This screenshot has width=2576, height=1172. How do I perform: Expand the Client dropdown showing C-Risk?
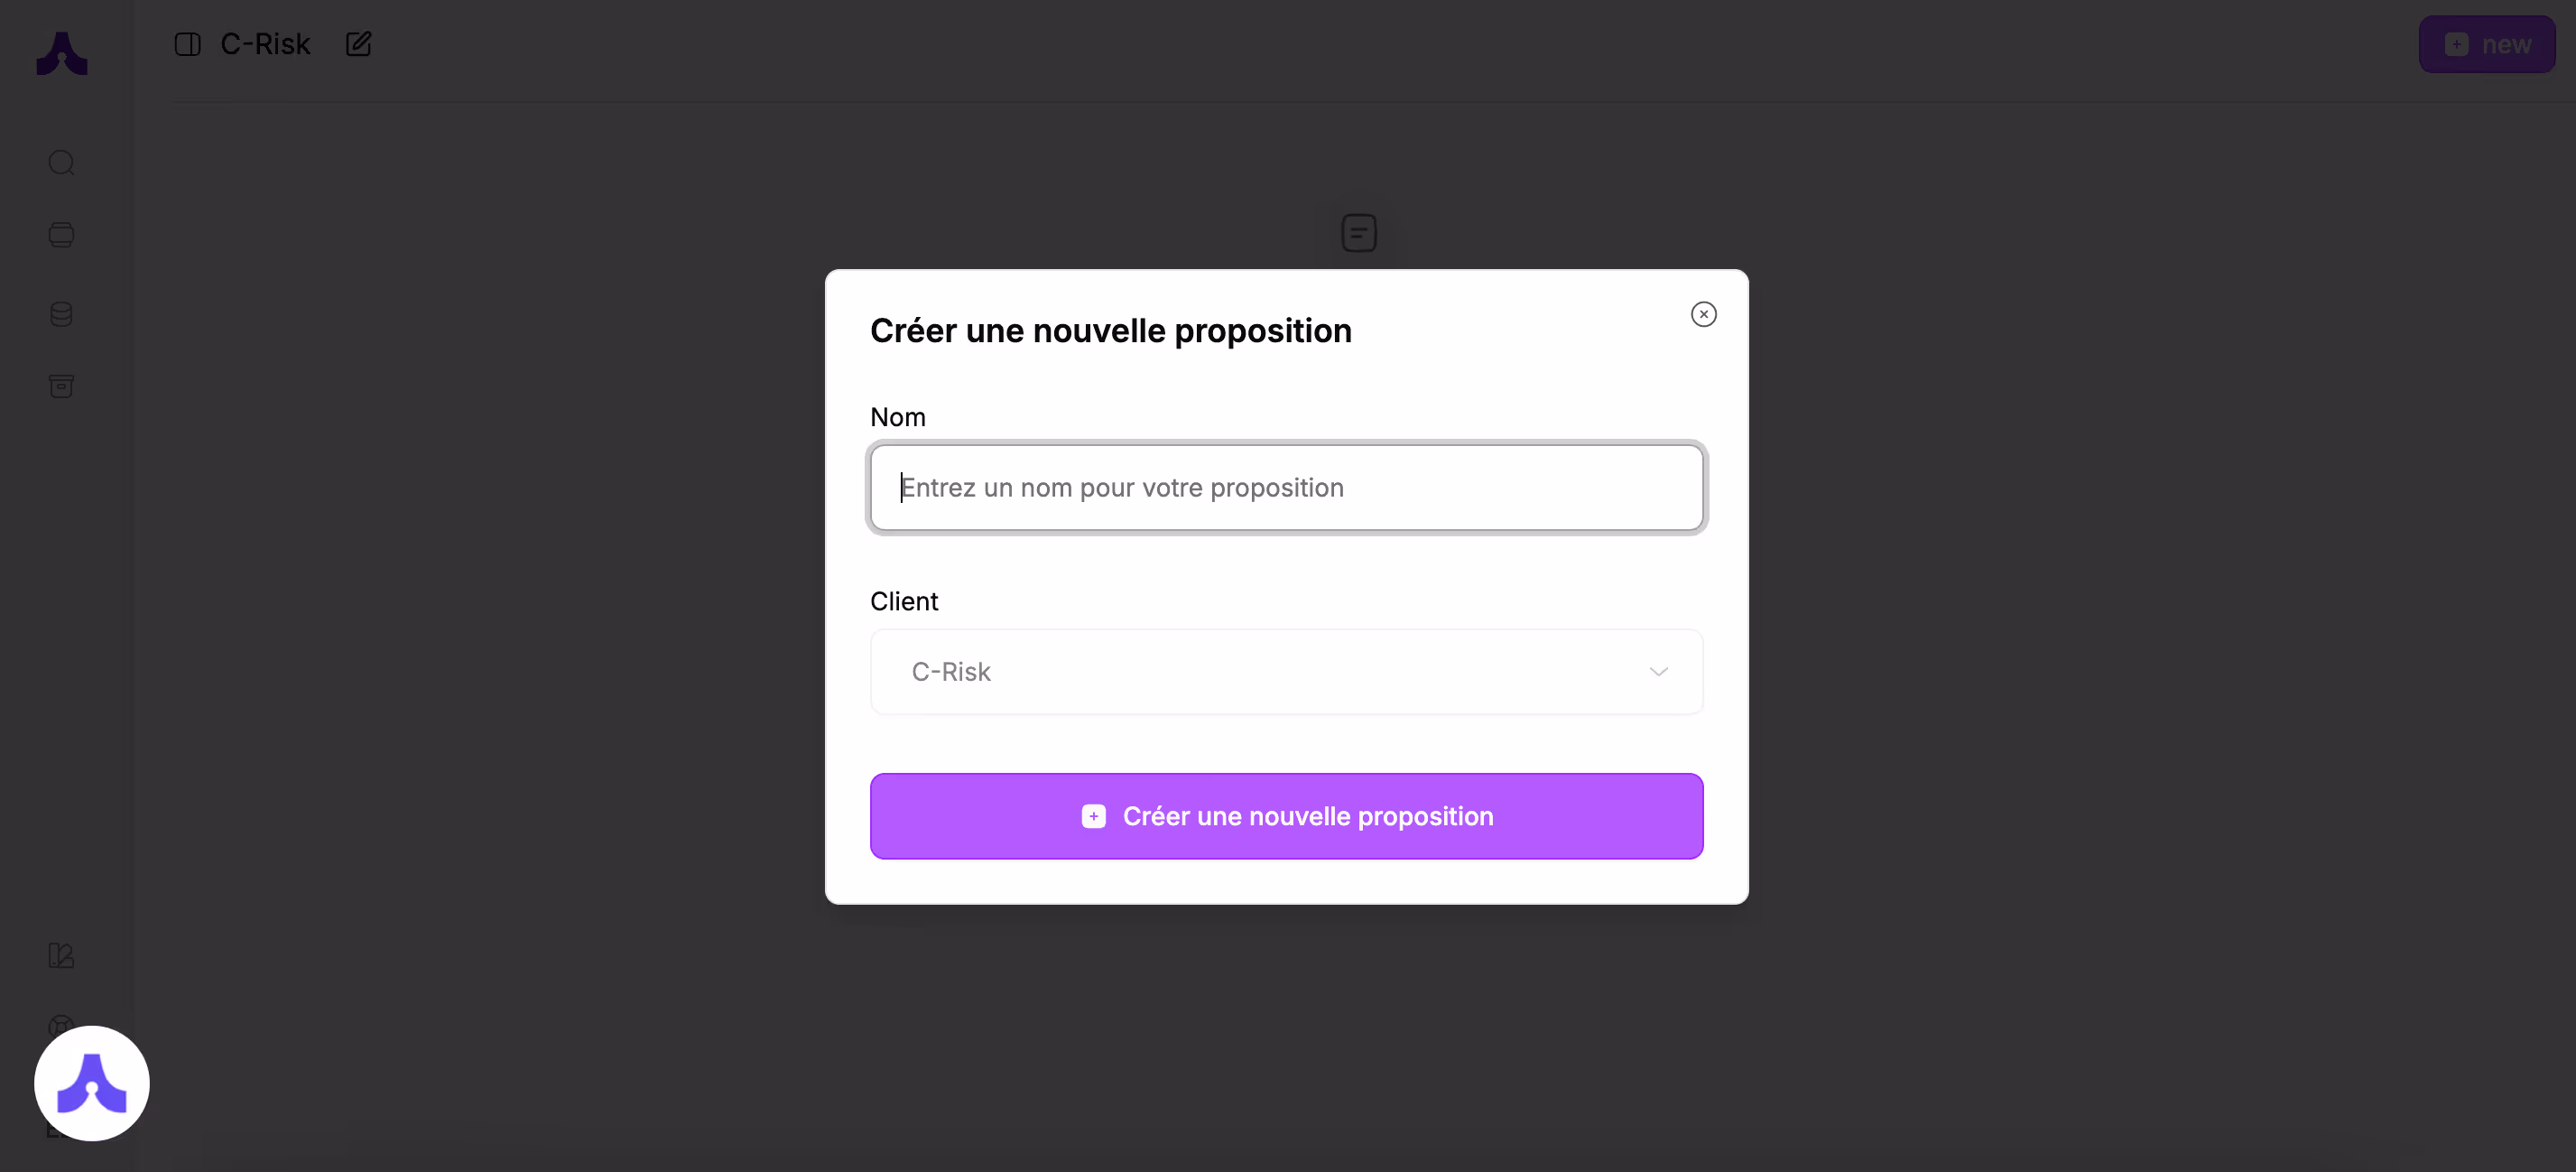tap(1286, 671)
